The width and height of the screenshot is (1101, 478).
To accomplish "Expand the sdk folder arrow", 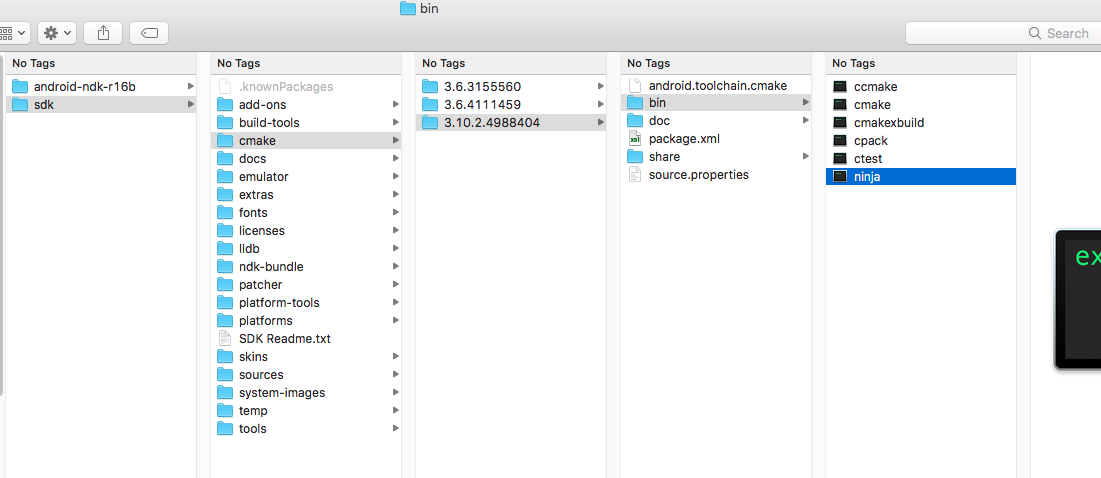I will click(x=191, y=105).
